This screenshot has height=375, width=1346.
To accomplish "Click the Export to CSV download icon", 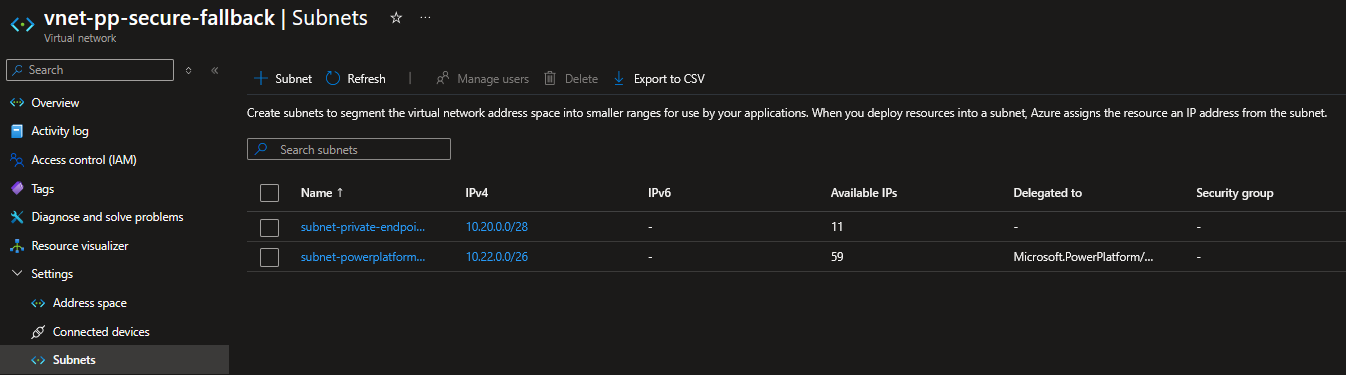I will (619, 78).
